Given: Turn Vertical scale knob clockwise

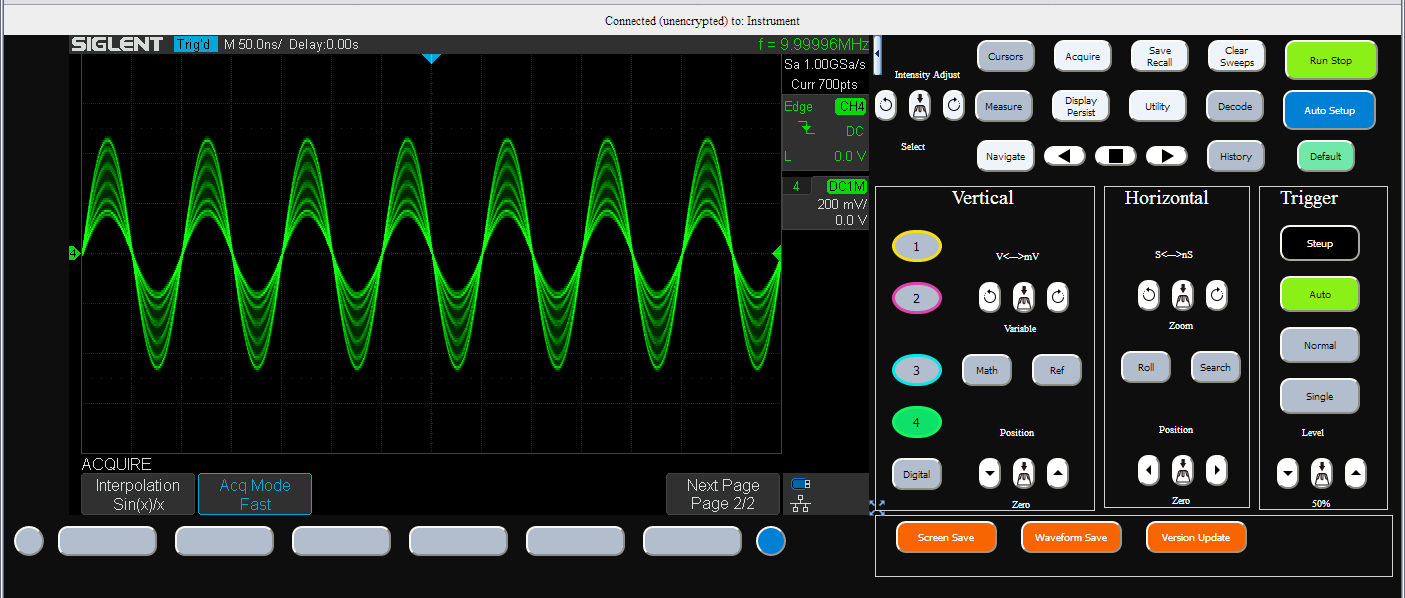Looking at the screenshot, I should click(1057, 297).
